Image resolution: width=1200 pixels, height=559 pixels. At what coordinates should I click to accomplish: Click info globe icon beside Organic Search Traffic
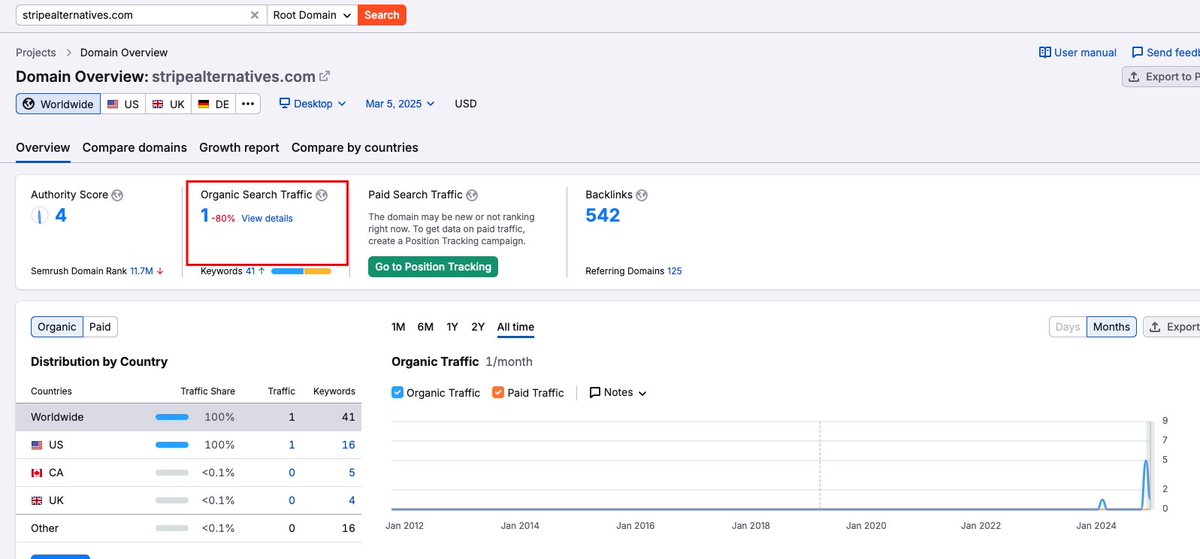(x=322, y=195)
